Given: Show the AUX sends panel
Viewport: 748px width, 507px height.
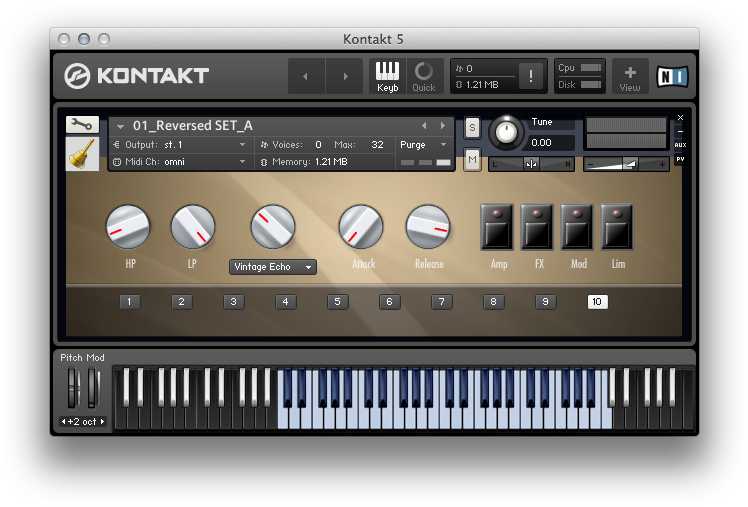Looking at the screenshot, I should click(680, 145).
